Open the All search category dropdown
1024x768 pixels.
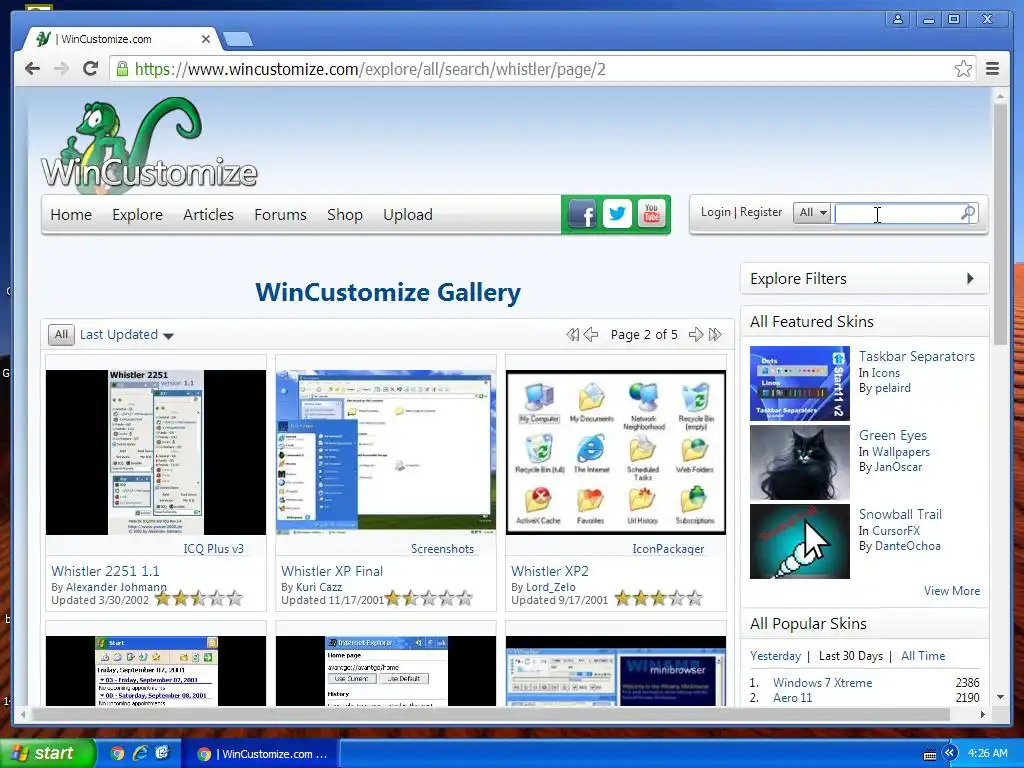click(x=812, y=212)
